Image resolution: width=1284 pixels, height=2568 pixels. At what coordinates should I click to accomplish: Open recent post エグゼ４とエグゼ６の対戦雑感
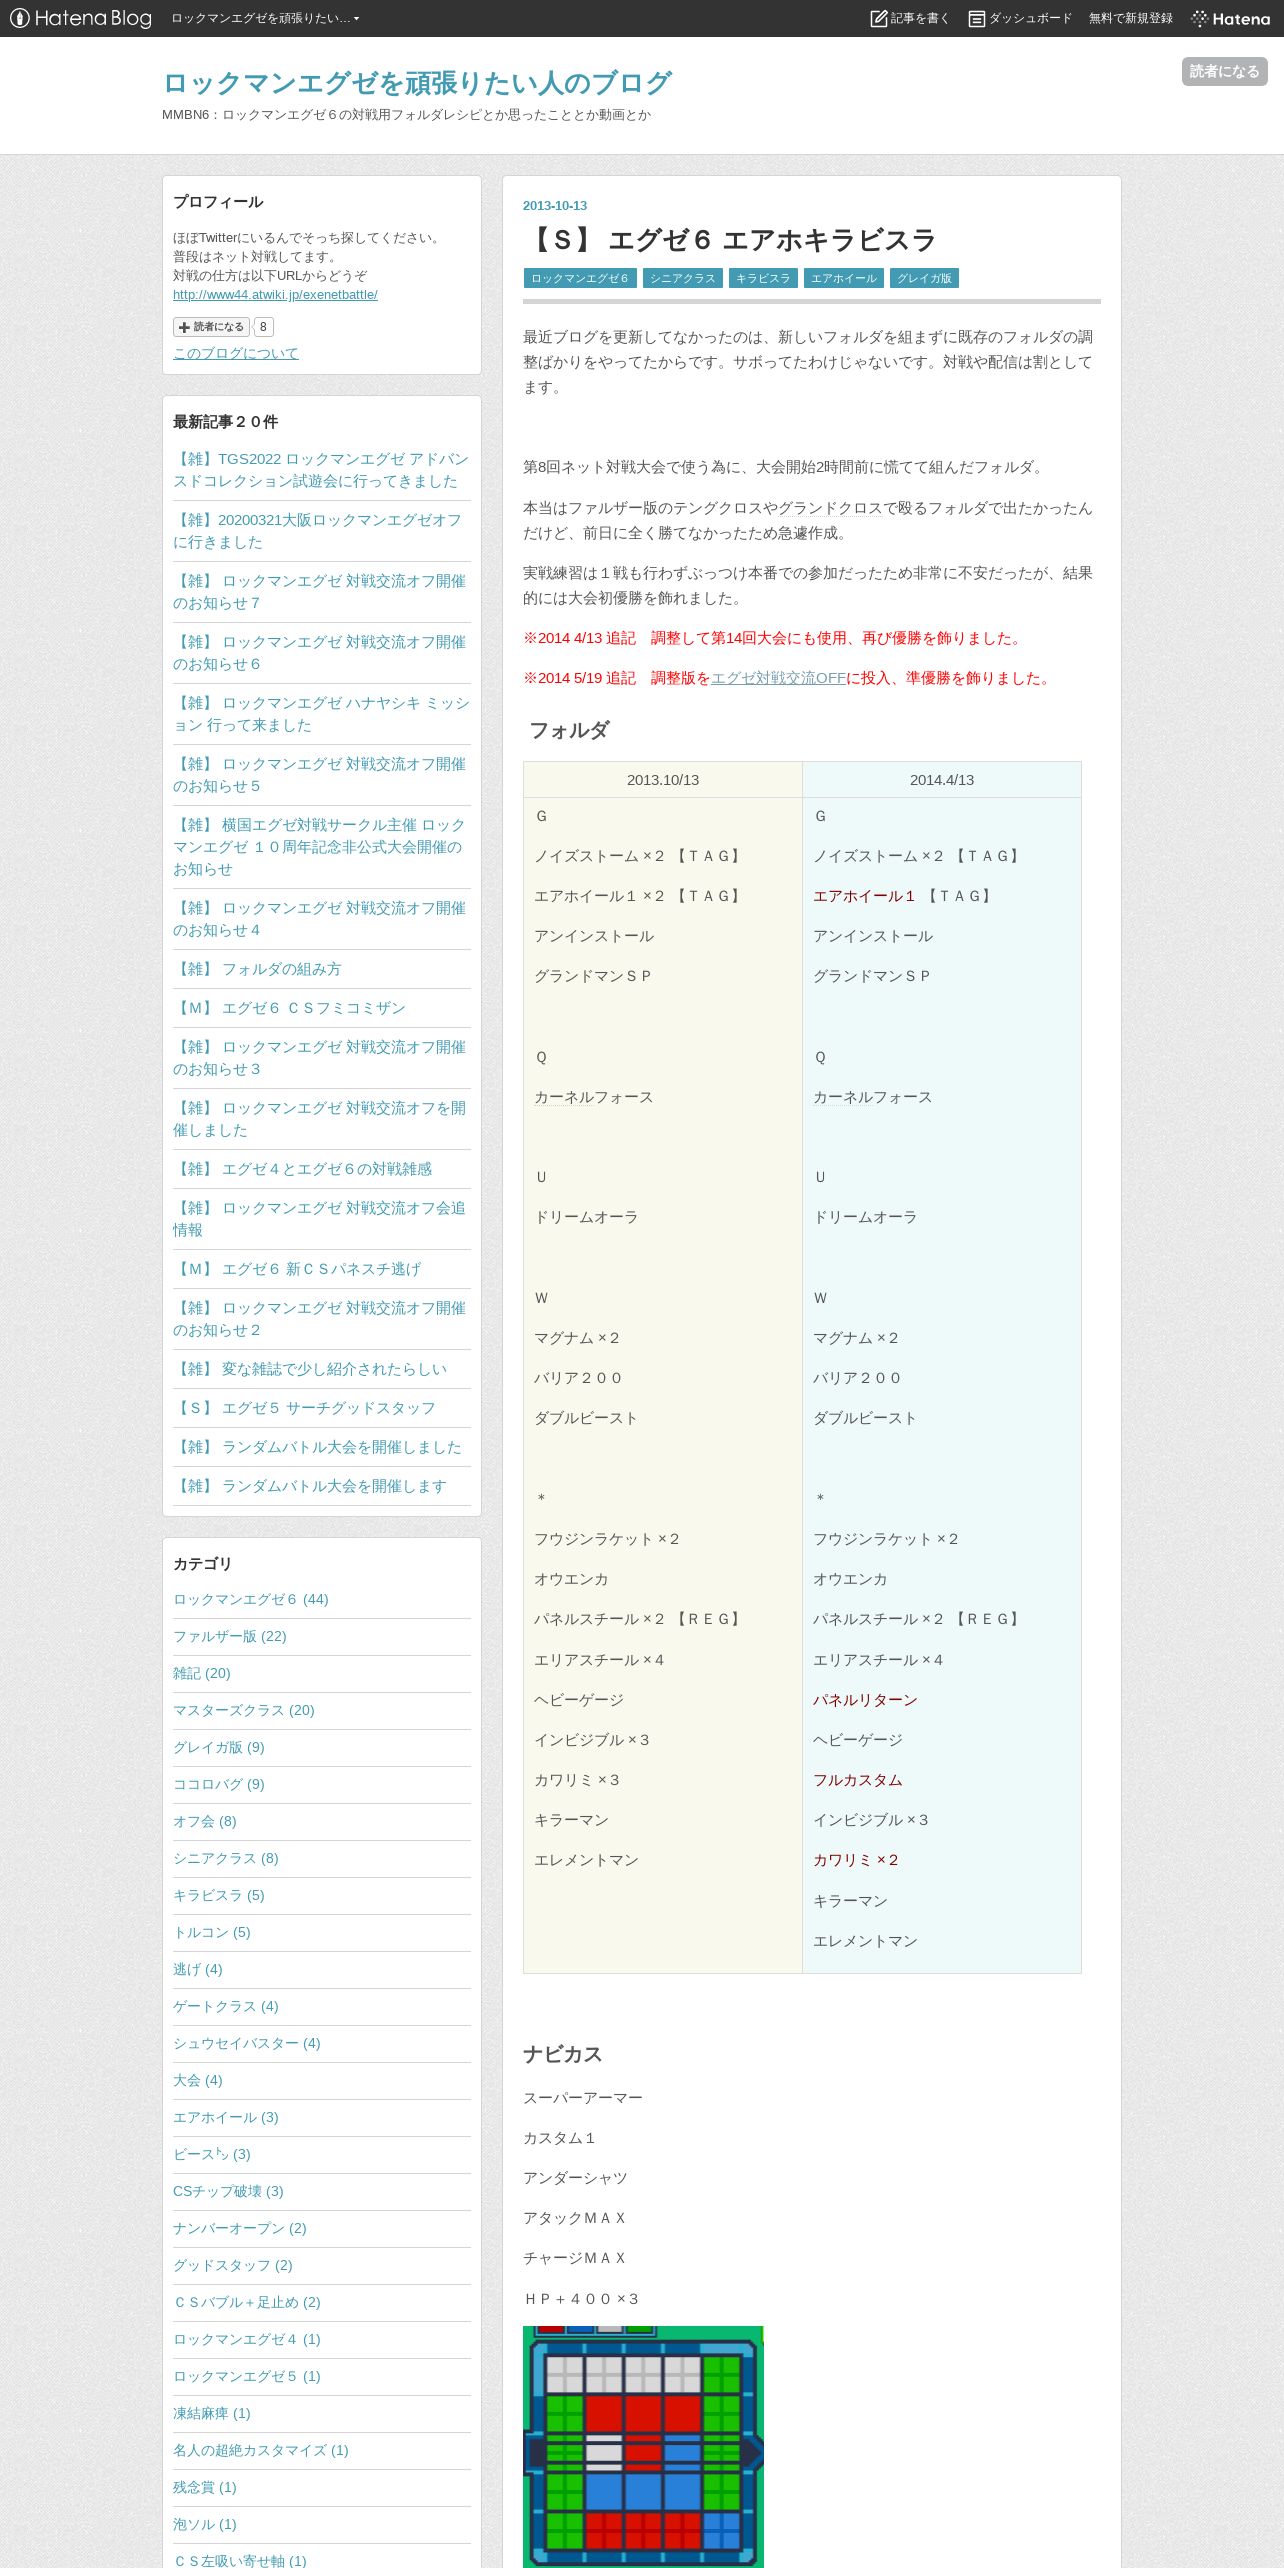(302, 1169)
